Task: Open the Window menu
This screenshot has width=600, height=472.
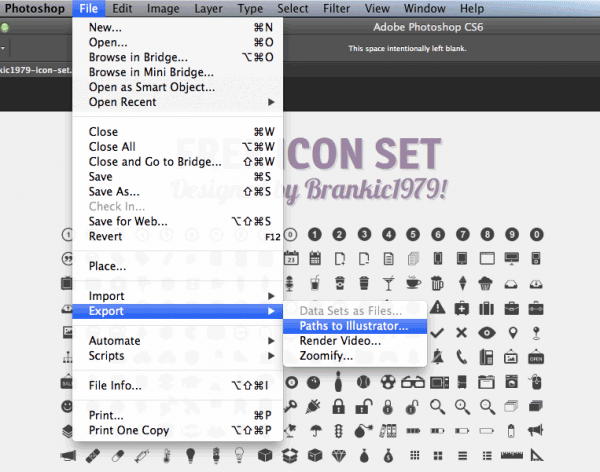Action: click(424, 8)
